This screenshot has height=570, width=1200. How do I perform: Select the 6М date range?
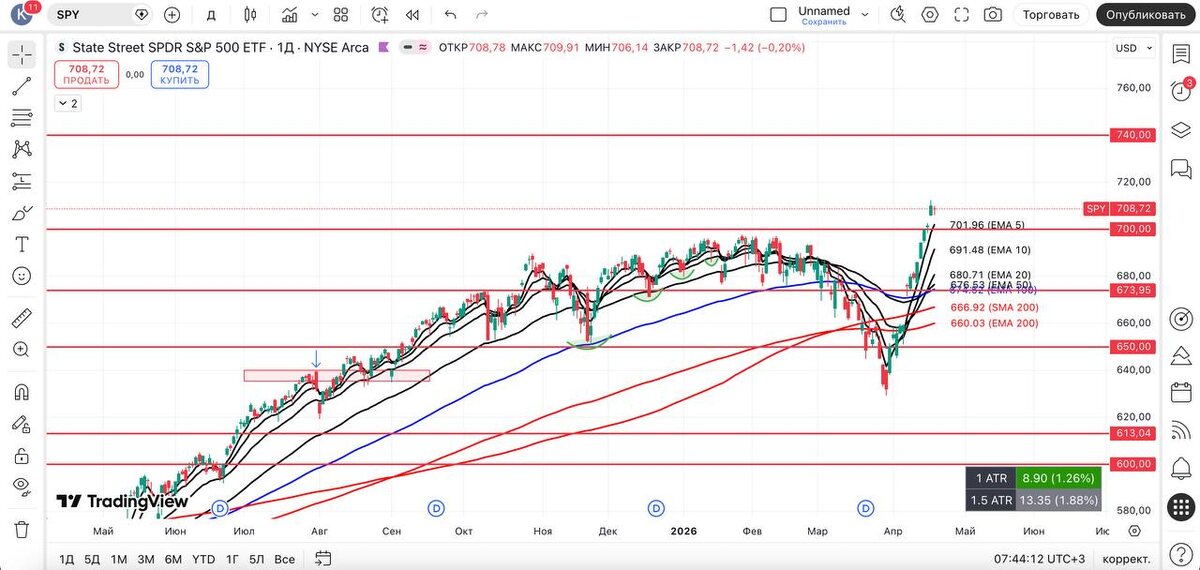pyautogui.click(x=173, y=559)
